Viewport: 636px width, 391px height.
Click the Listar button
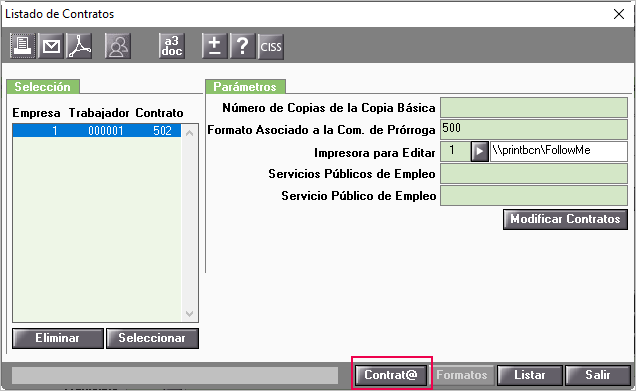pyautogui.click(x=530, y=375)
